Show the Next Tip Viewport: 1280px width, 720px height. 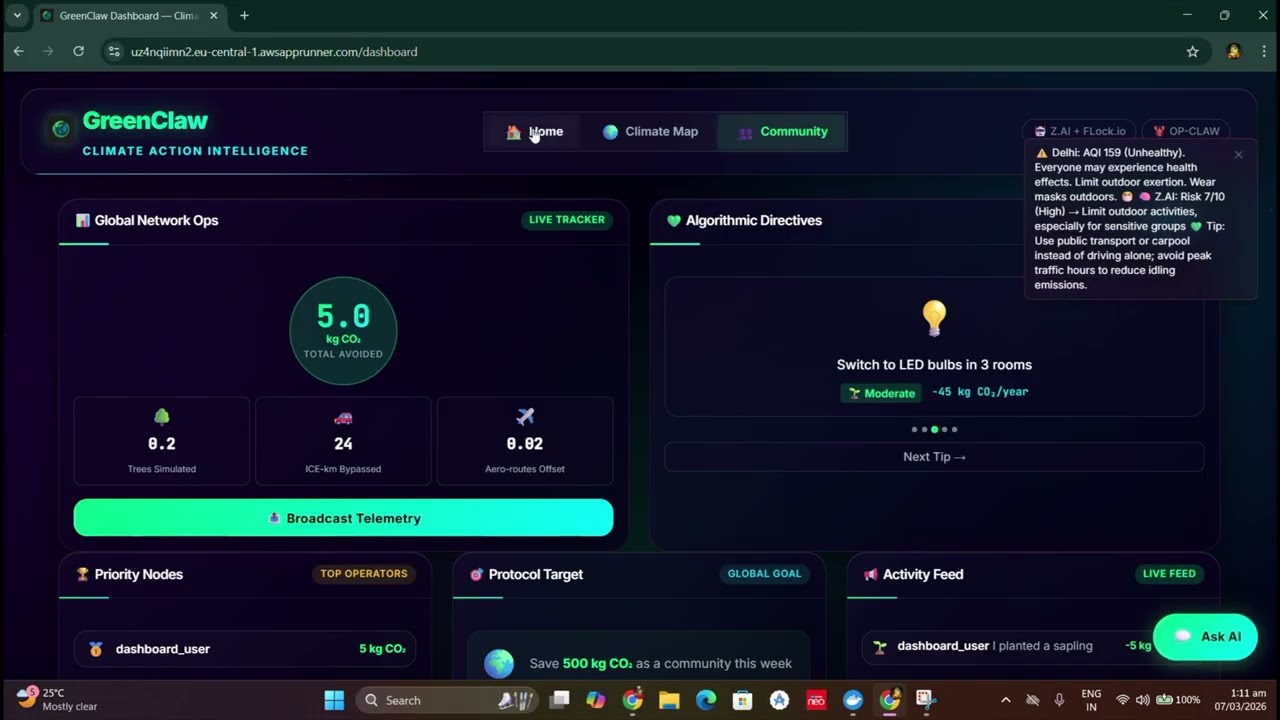point(934,457)
